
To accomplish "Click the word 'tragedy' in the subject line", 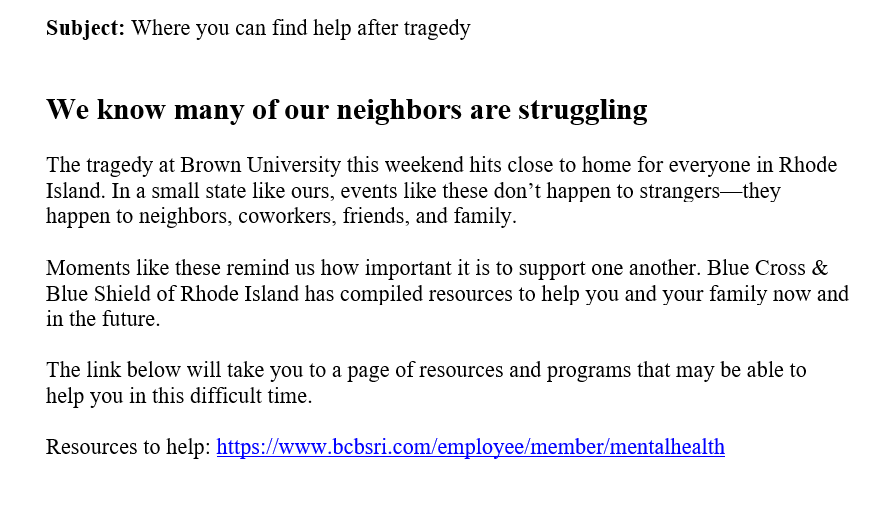I will (436, 28).
